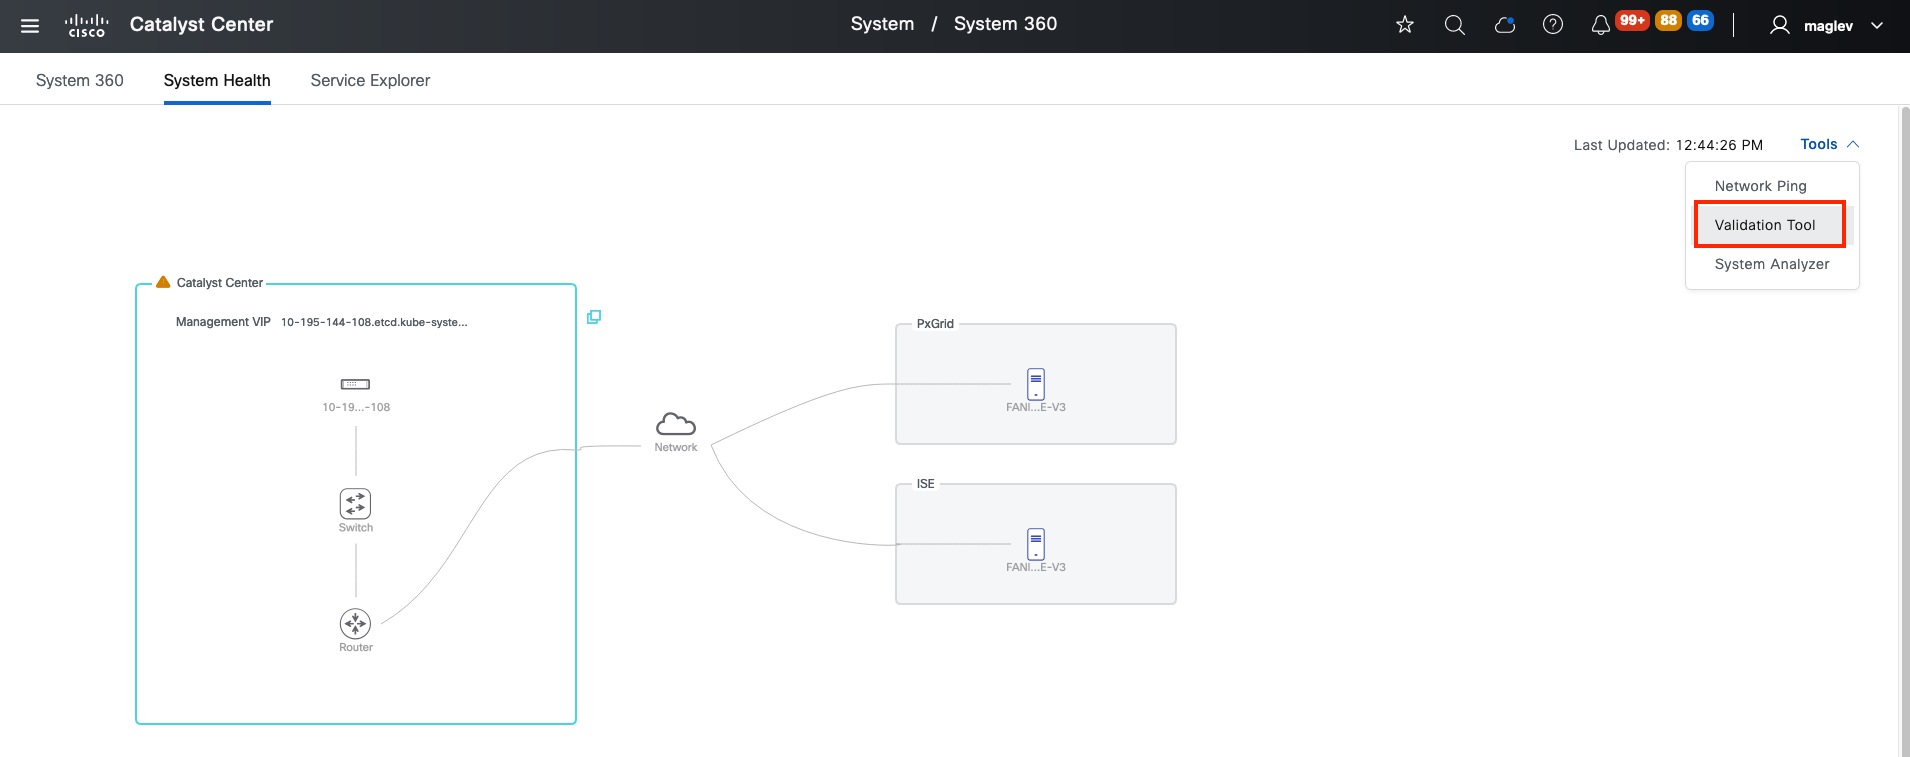Click the Catalyst Center product title
Screen dimensions: 1910x757
click(201, 25)
